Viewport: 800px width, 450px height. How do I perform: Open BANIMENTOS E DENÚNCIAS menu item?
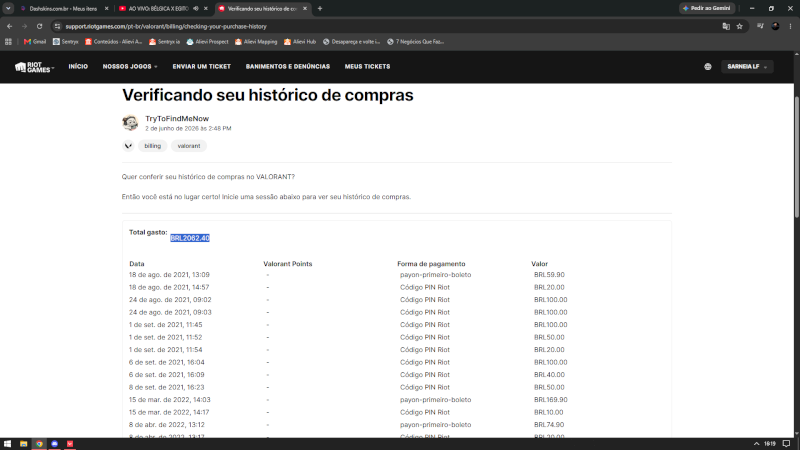(x=288, y=67)
